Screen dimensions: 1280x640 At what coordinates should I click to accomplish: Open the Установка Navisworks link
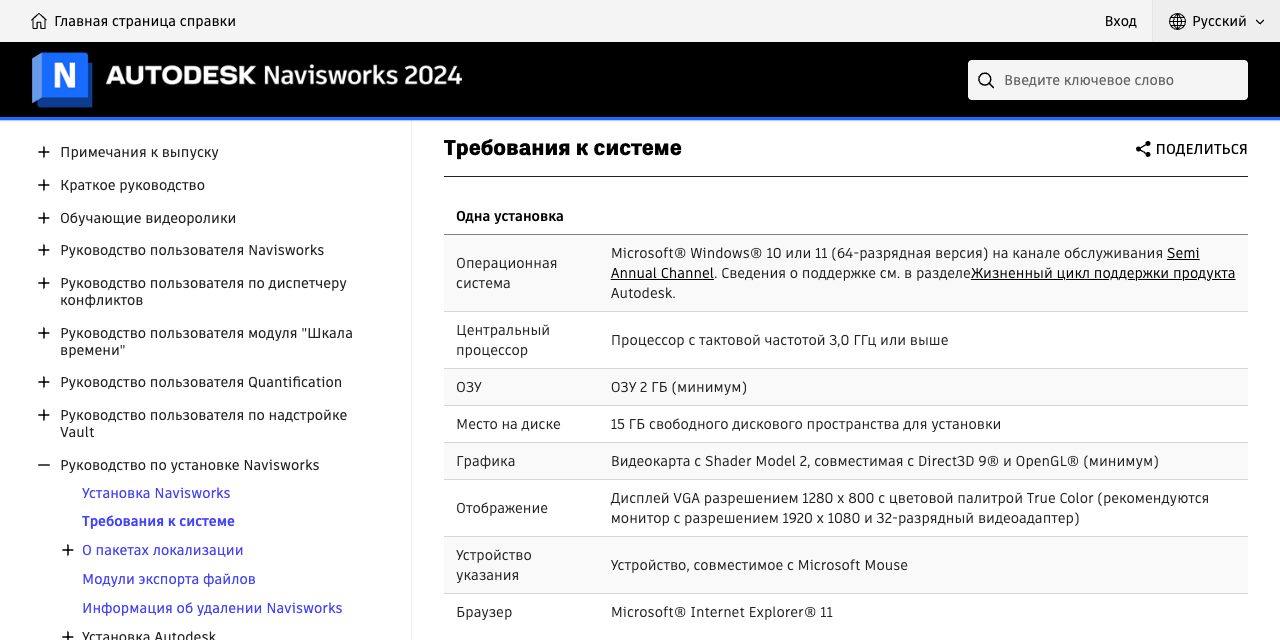click(x=156, y=493)
